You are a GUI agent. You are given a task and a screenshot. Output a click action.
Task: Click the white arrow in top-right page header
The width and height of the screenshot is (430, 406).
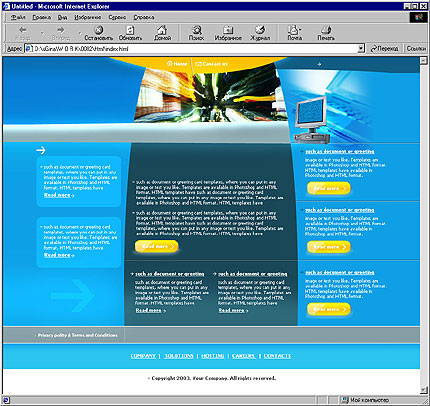(319, 64)
